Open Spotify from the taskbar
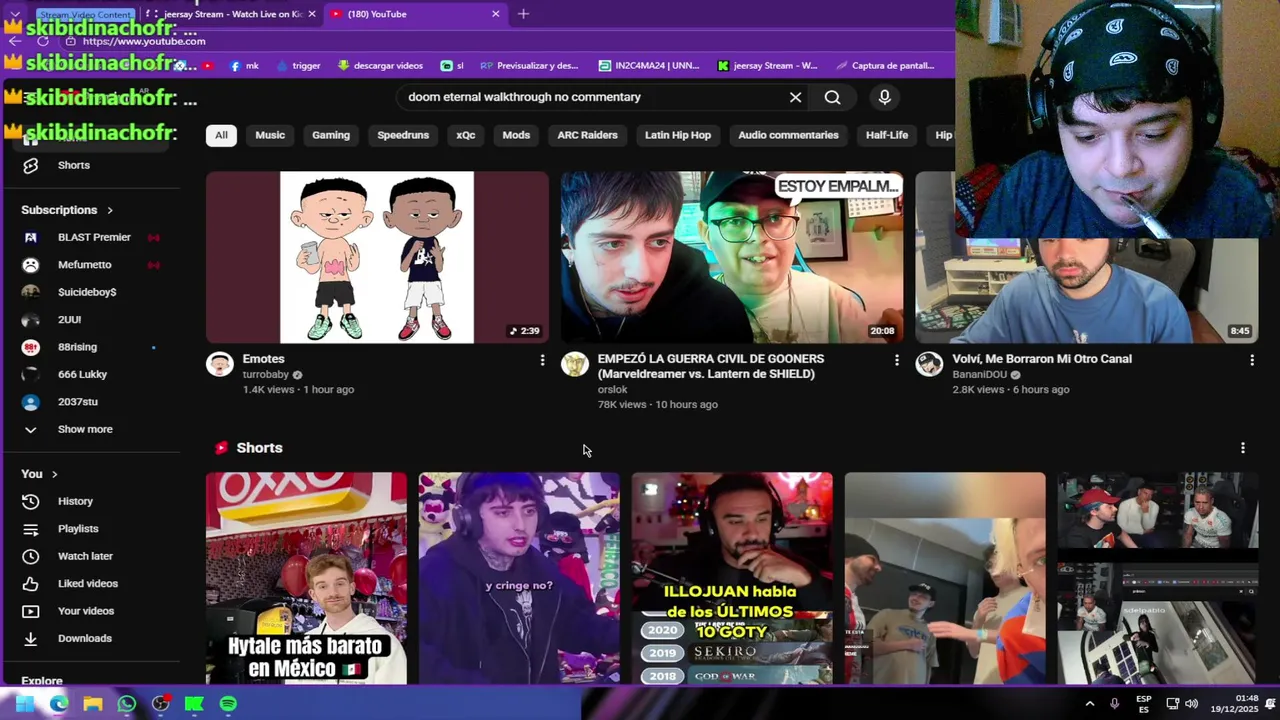Screen dimensions: 1280x720 [x=228, y=704]
